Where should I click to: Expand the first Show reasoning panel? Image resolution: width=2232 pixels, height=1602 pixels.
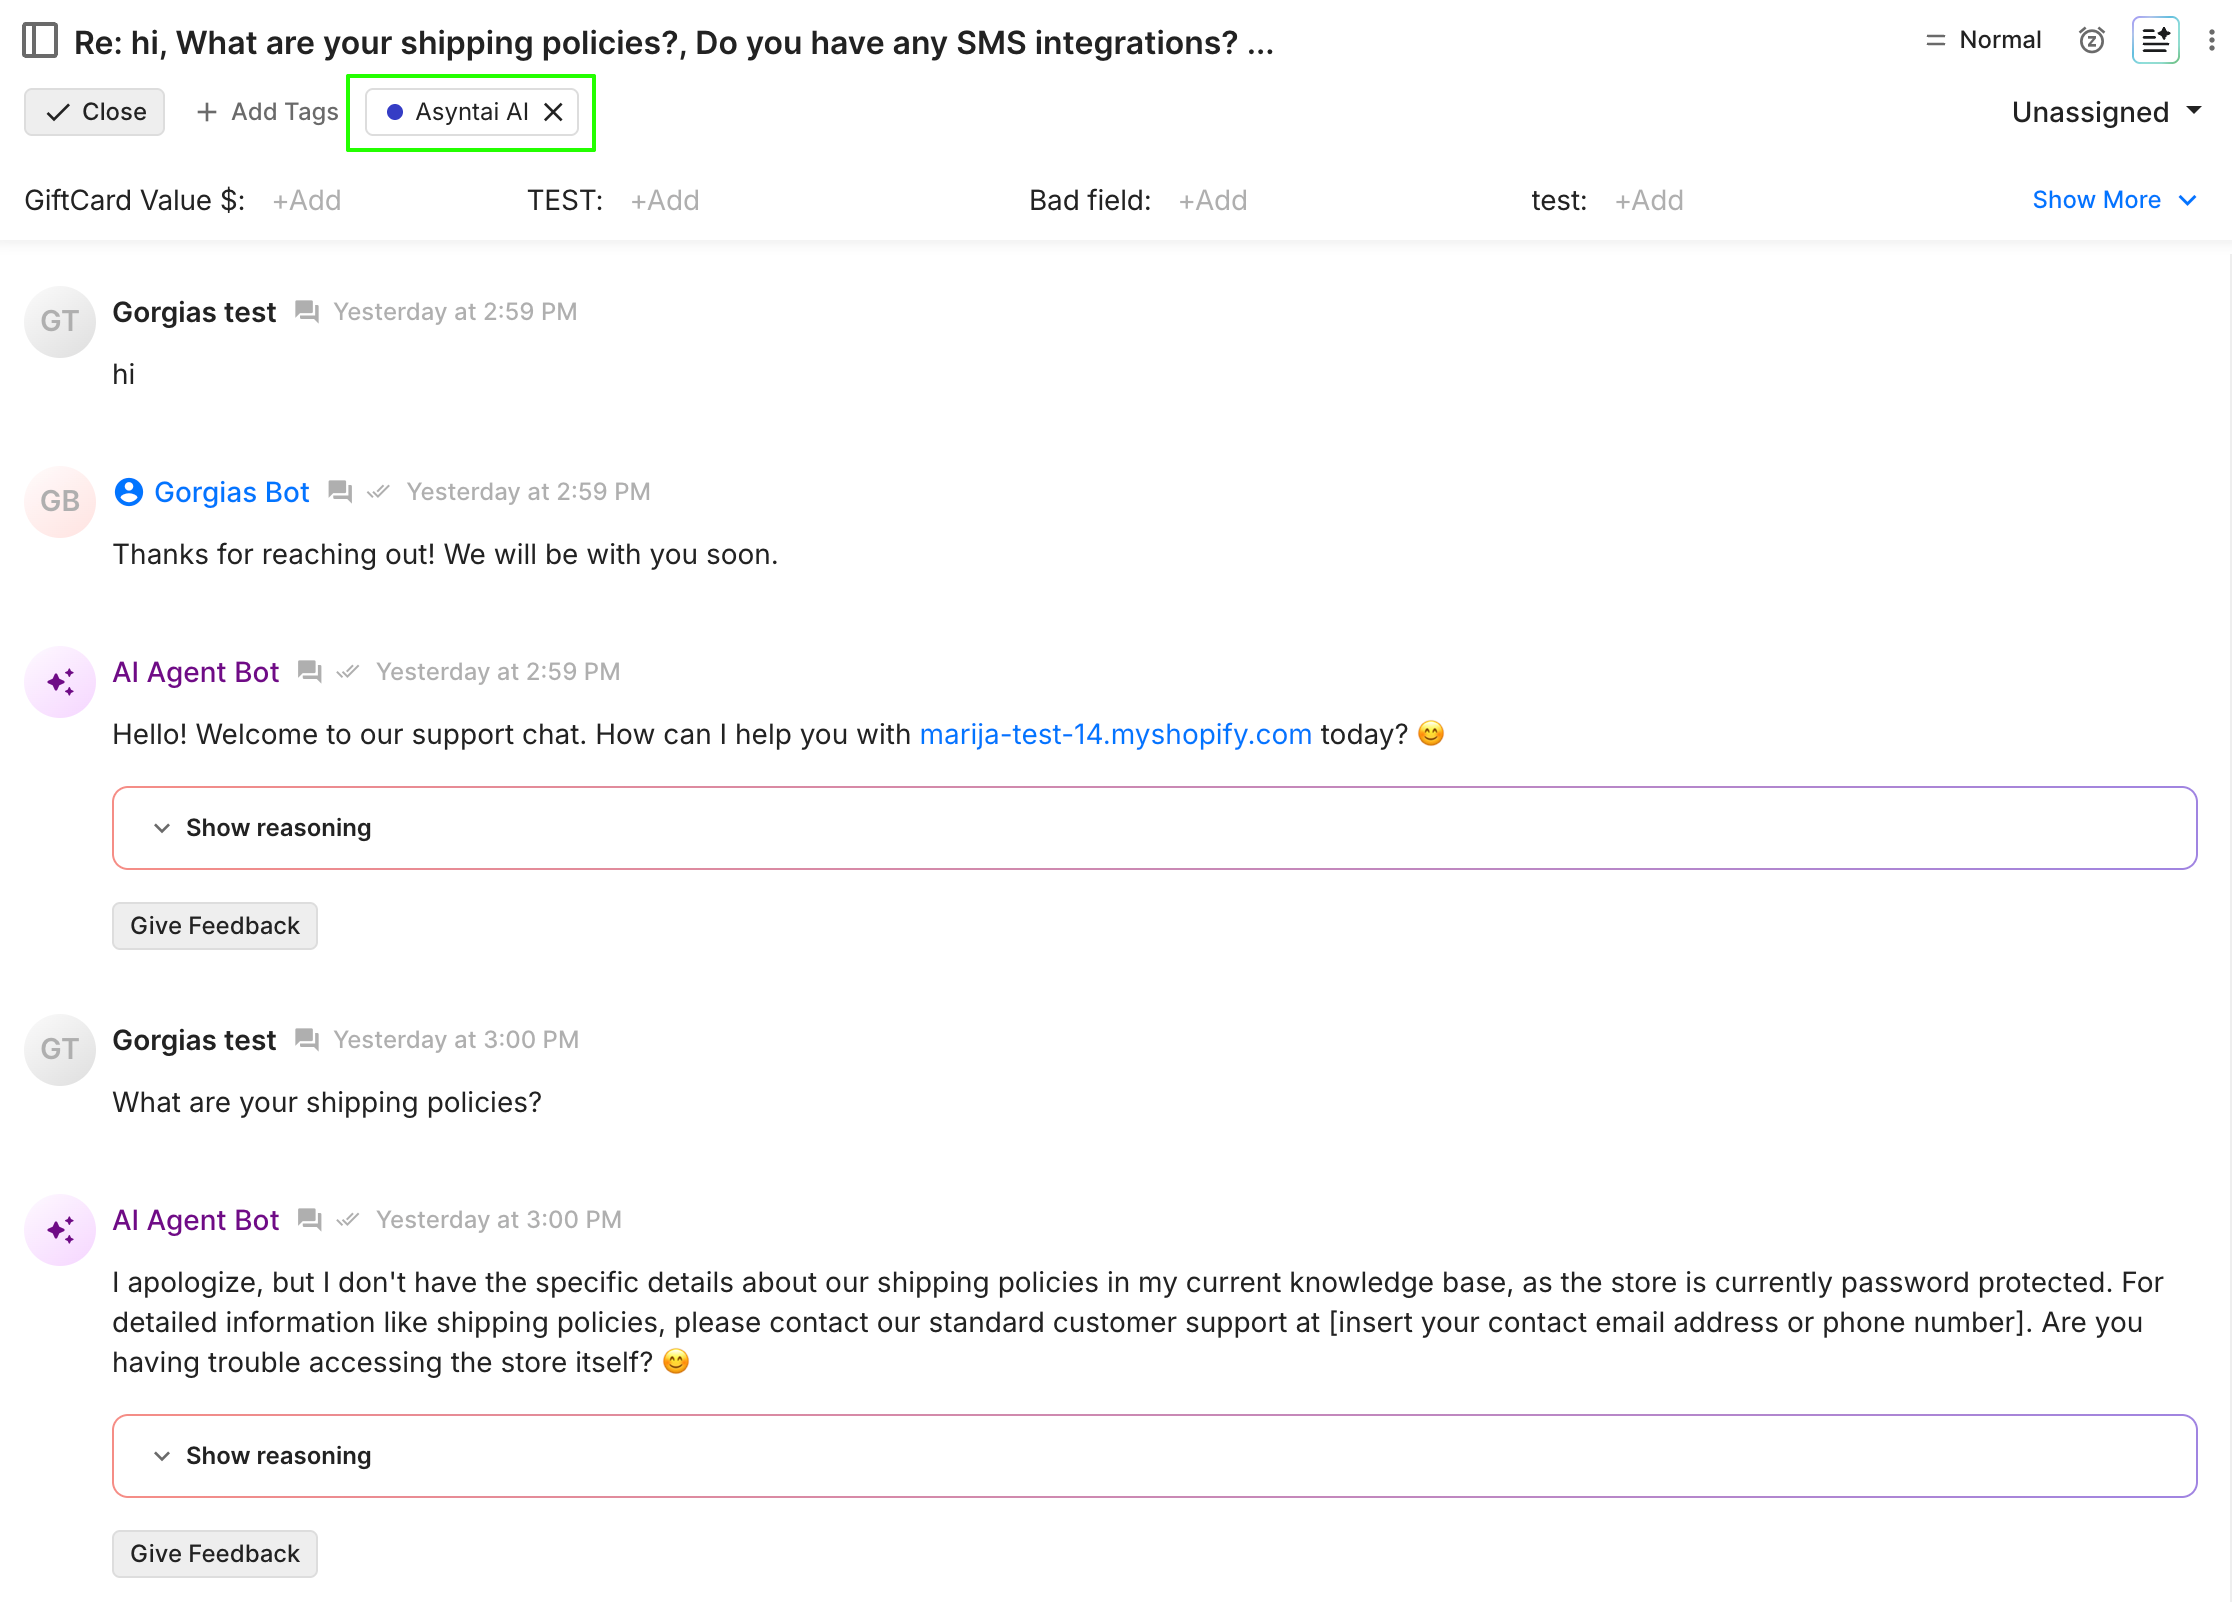click(x=278, y=828)
